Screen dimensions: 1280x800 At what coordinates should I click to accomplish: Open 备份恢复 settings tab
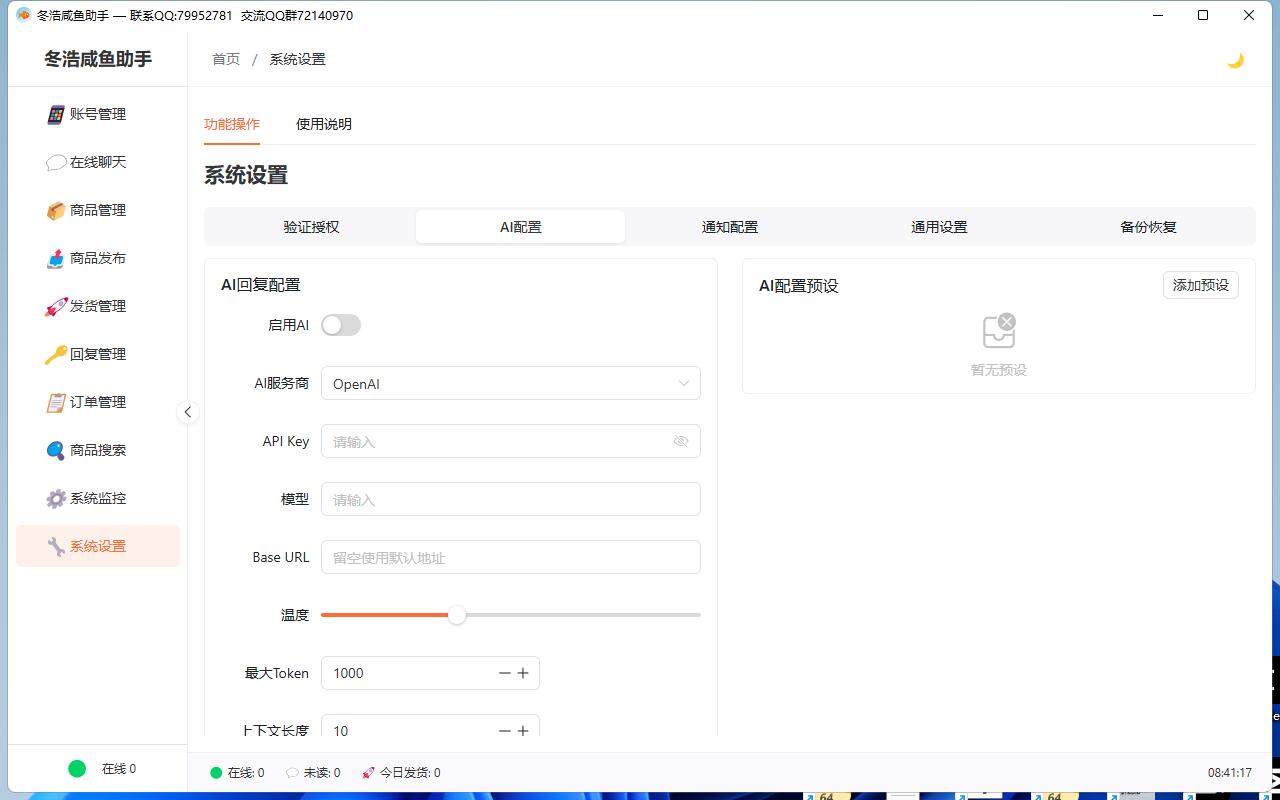(1148, 227)
